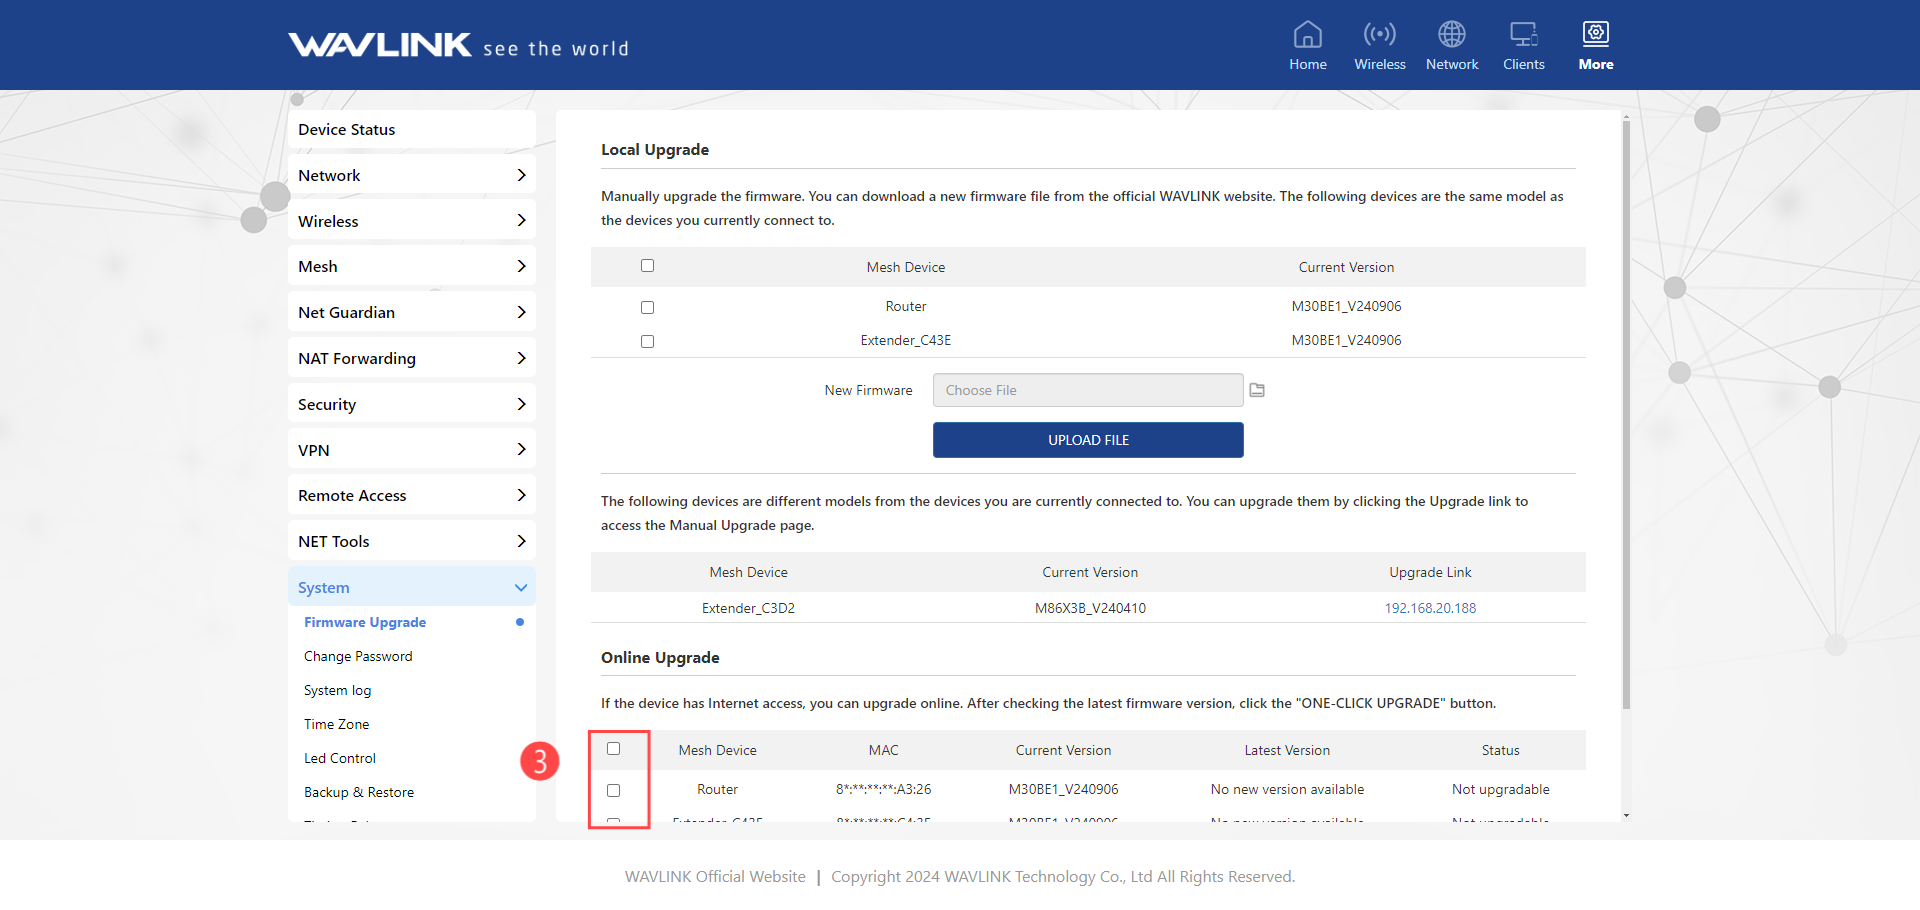
Task: Open the 192.168.20.188 upgrade link
Action: [1429, 608]
